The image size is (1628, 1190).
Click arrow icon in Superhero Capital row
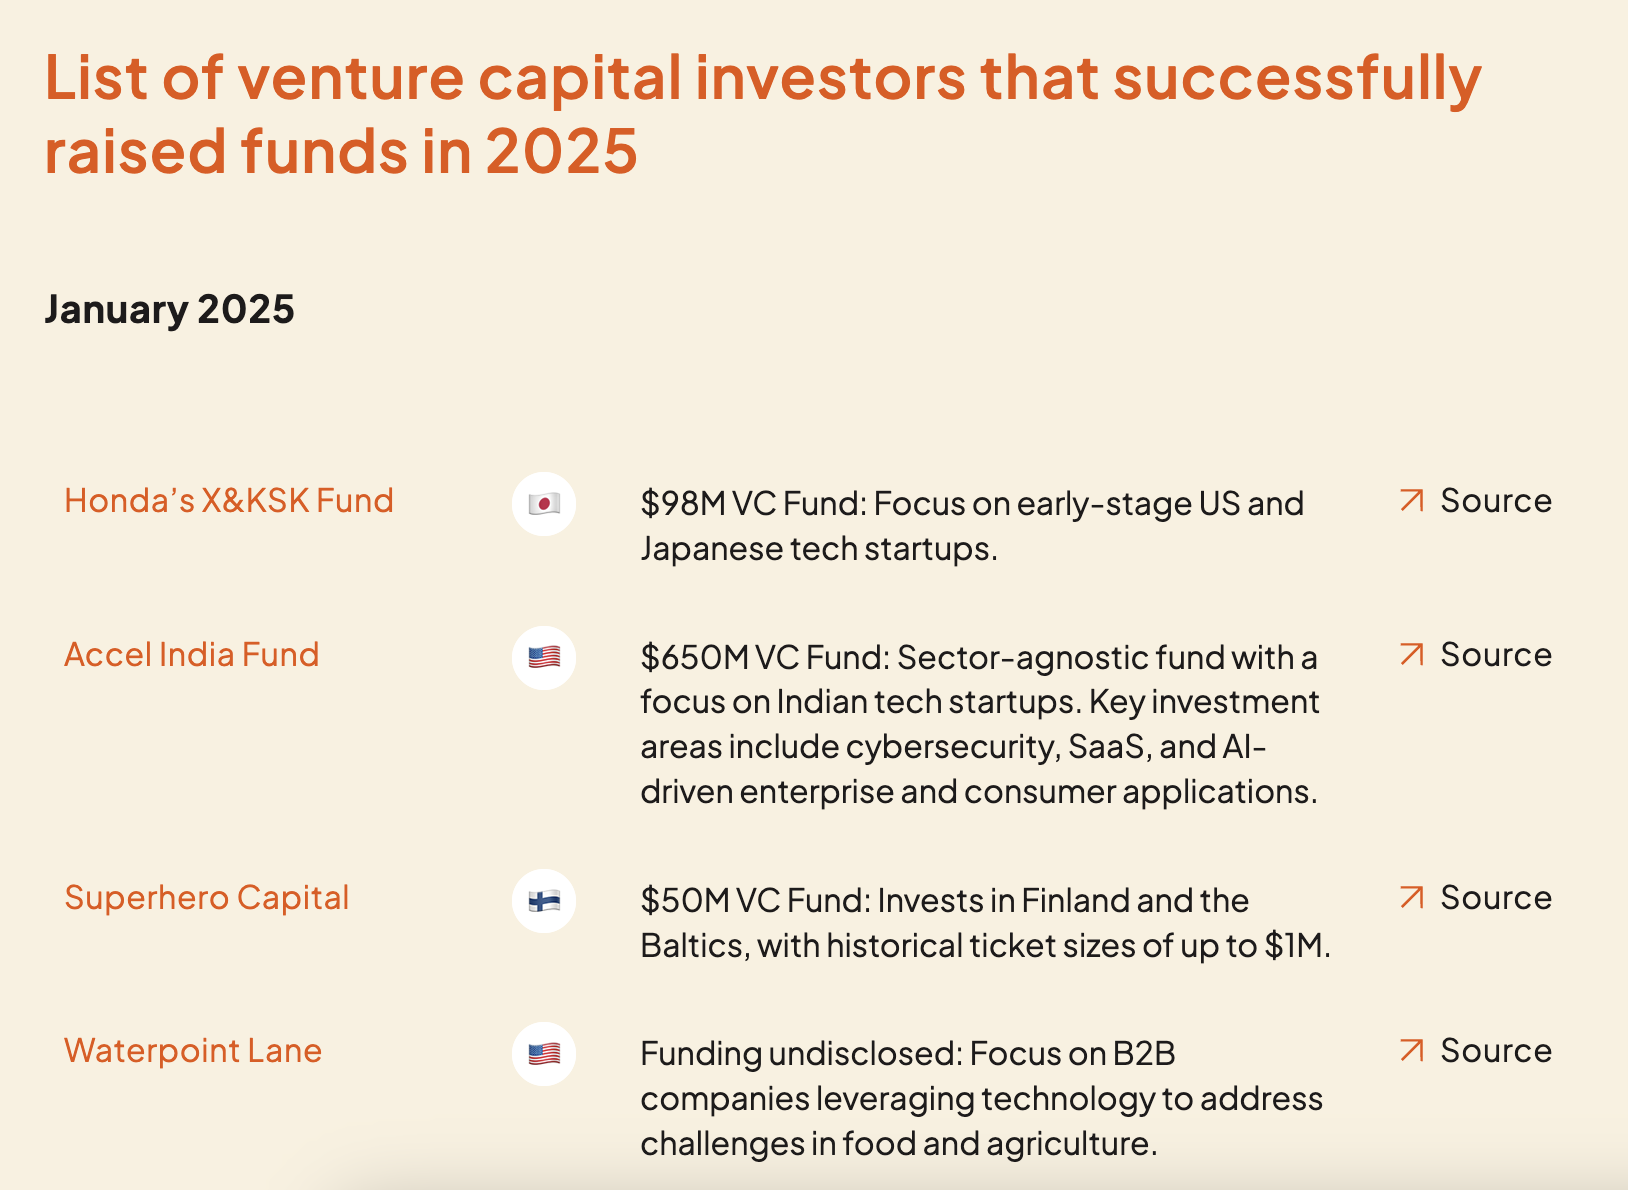point(1411,898)
